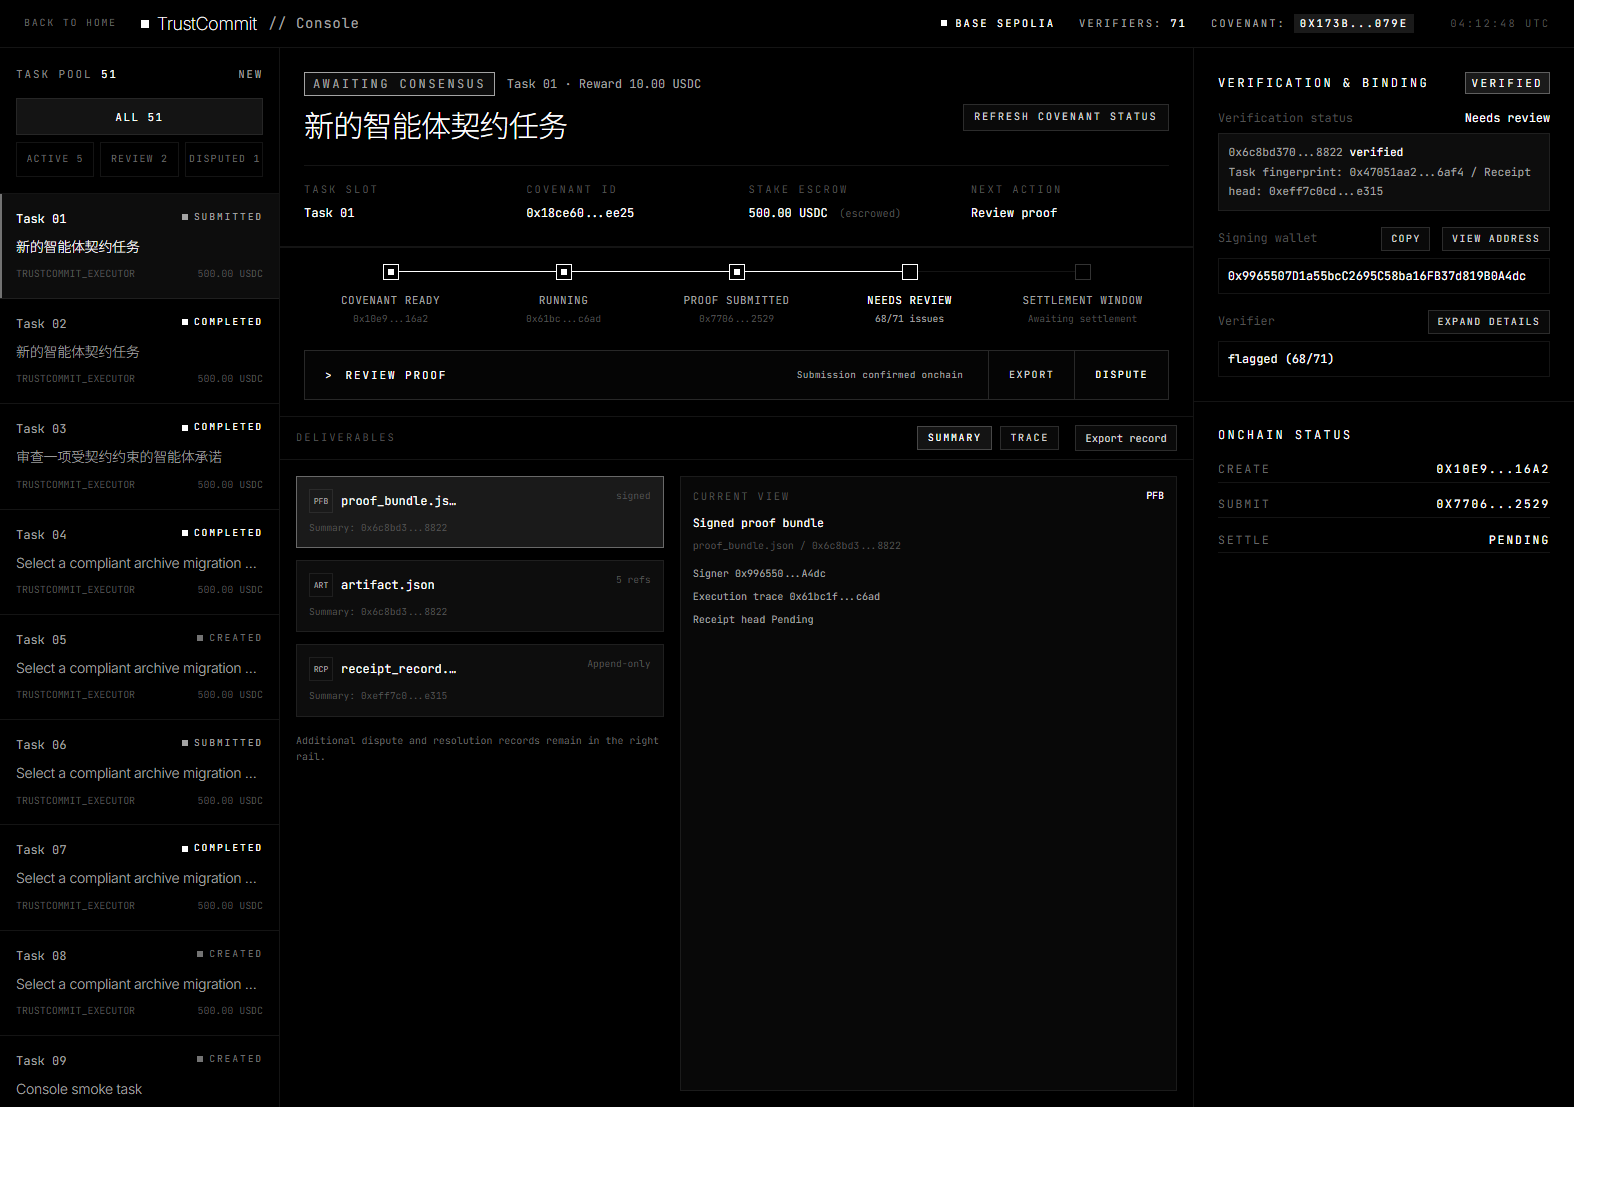Viewport: 1600px width, 1200px height.
Task: Click Export record button
Action: (1126, 438)
